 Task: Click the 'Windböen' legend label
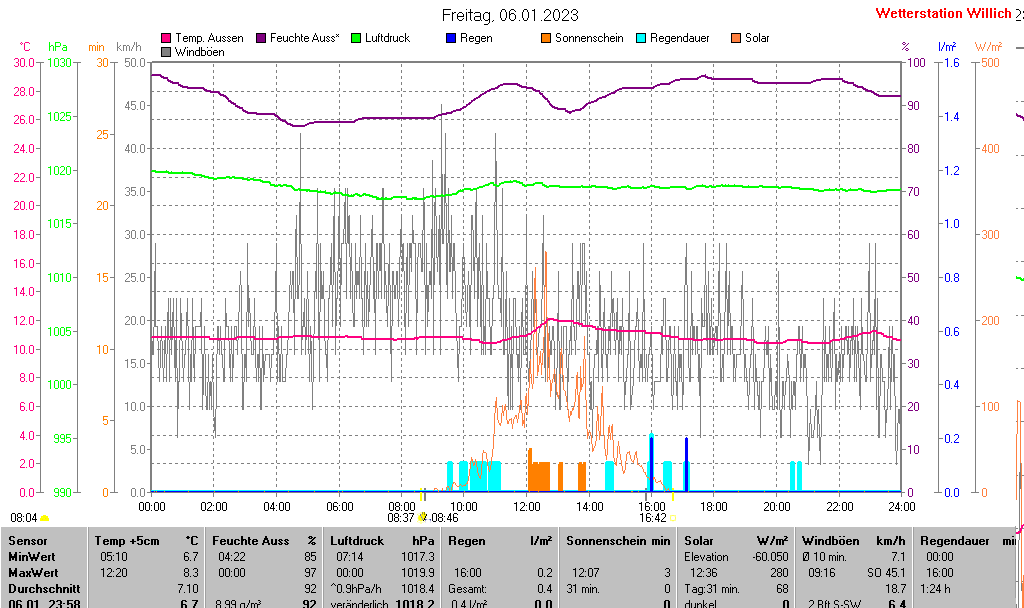pyautogui.click(x=200, y=52)
